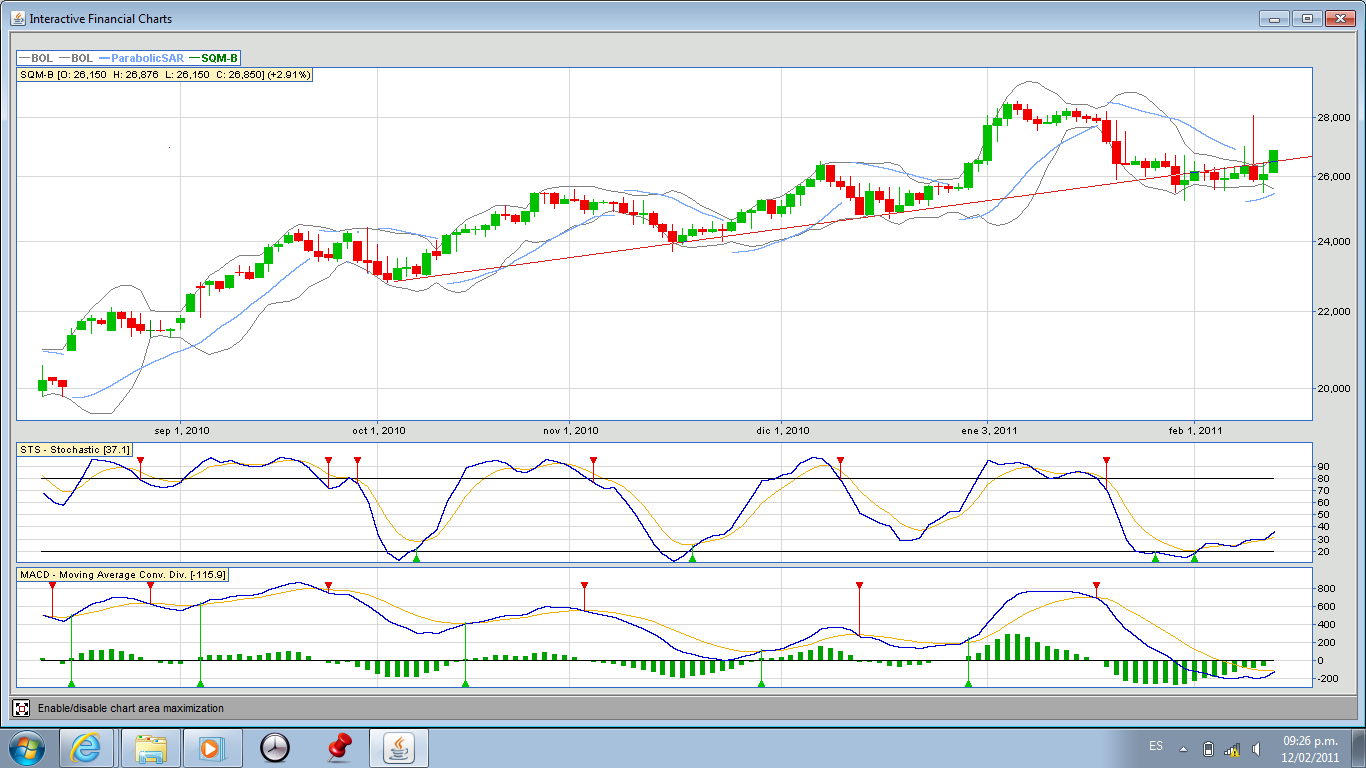
Task: Open the ES input language selector
Action: pos(1156,747)
